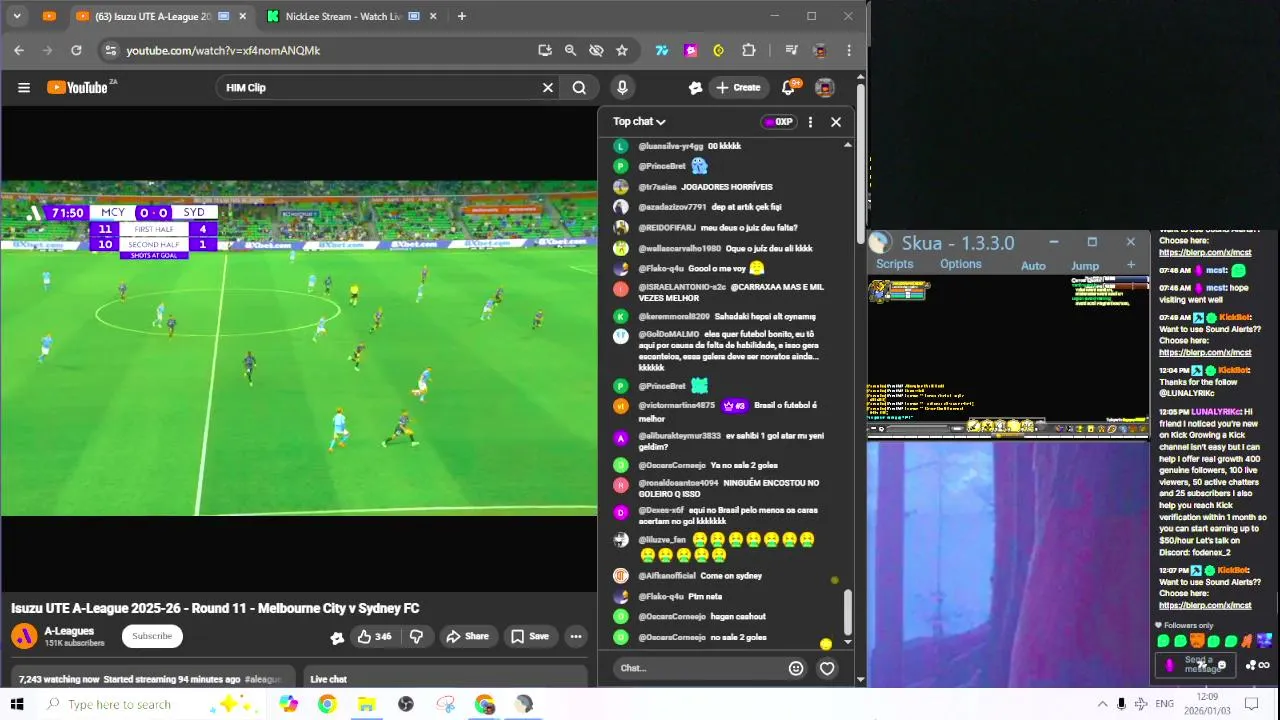This screenshot has height=720, width=1280.
Task: Open the YouTube guide hamburger menu
Action: point(24,88)
